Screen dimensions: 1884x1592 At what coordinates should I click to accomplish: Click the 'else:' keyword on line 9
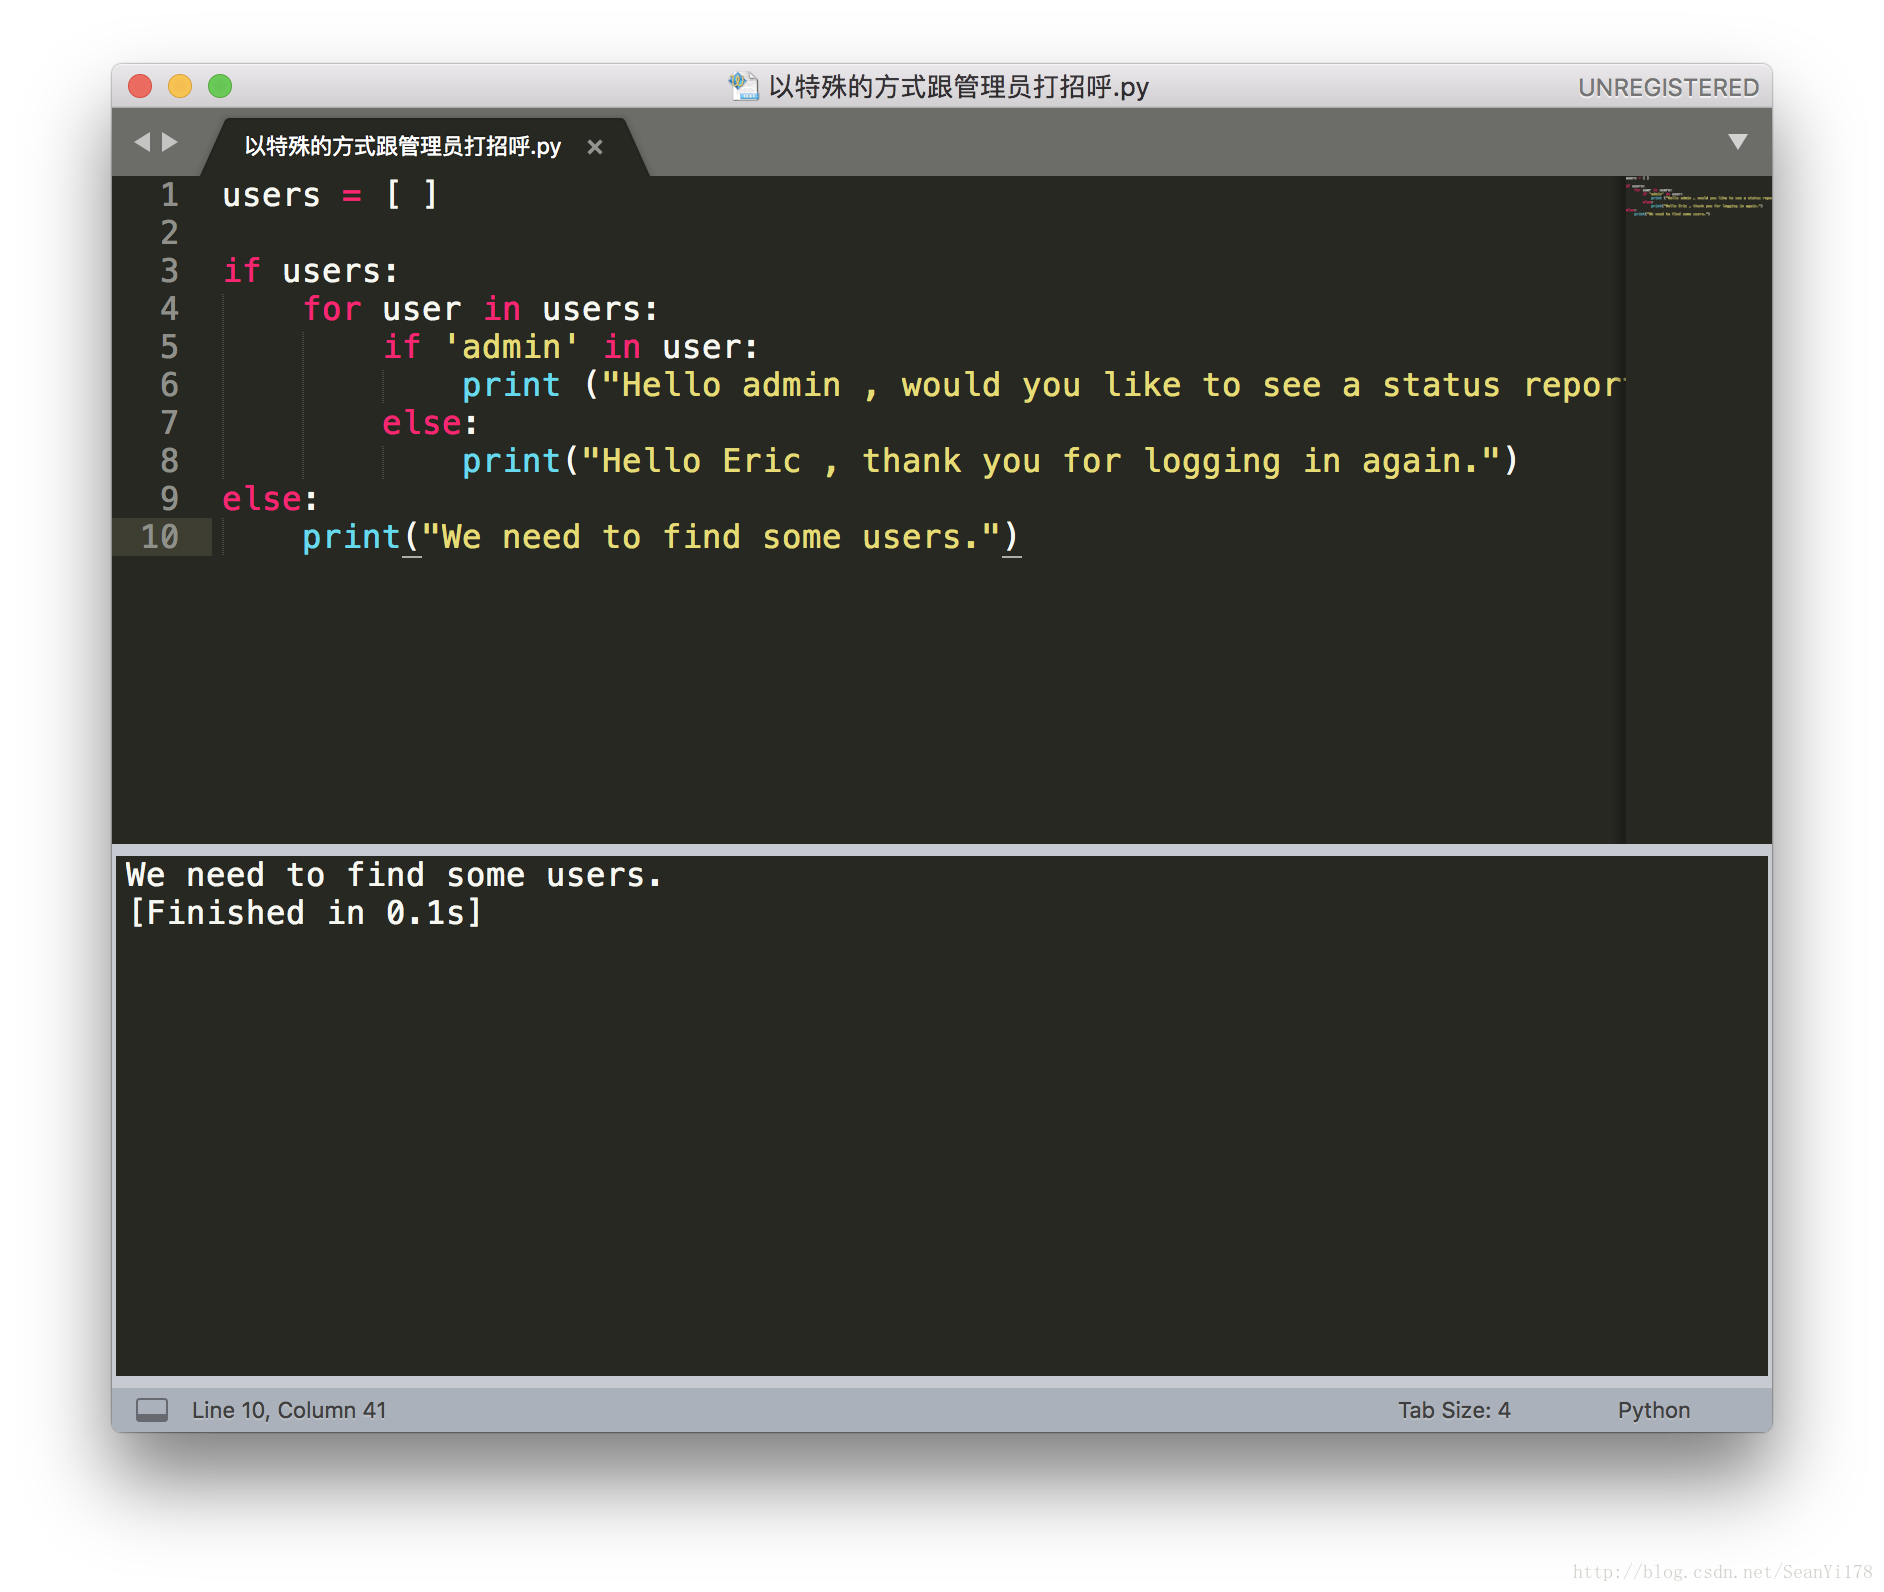click(x=270, y=499)
